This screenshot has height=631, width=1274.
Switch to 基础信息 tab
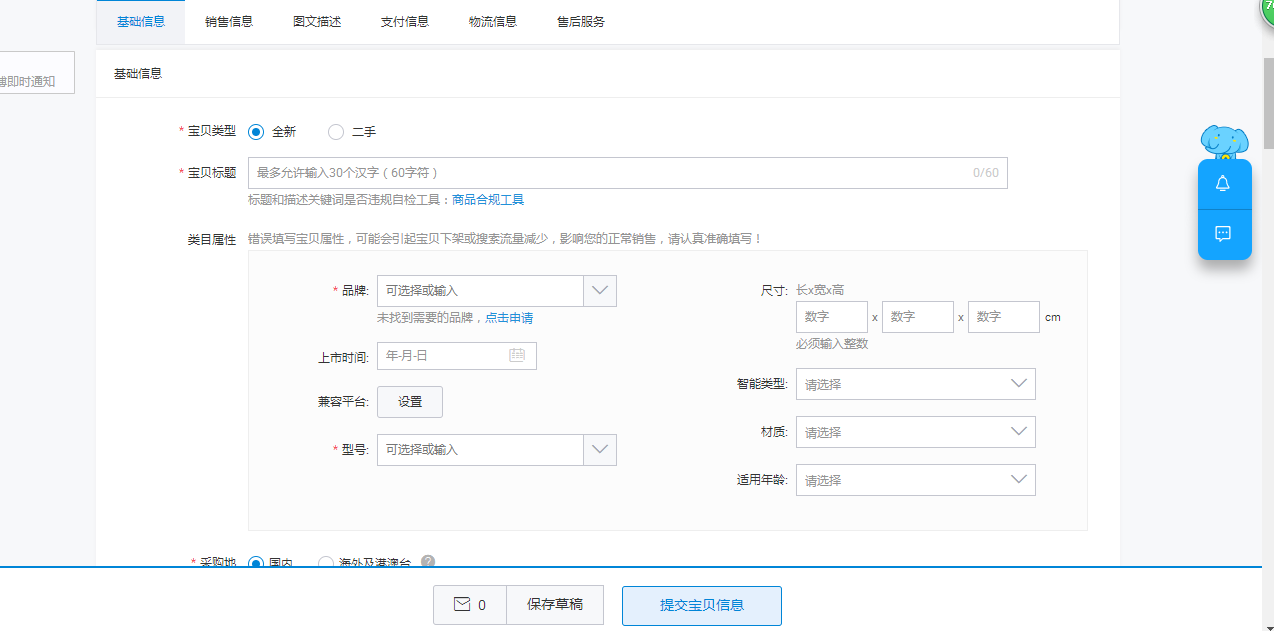pos(141,21)
